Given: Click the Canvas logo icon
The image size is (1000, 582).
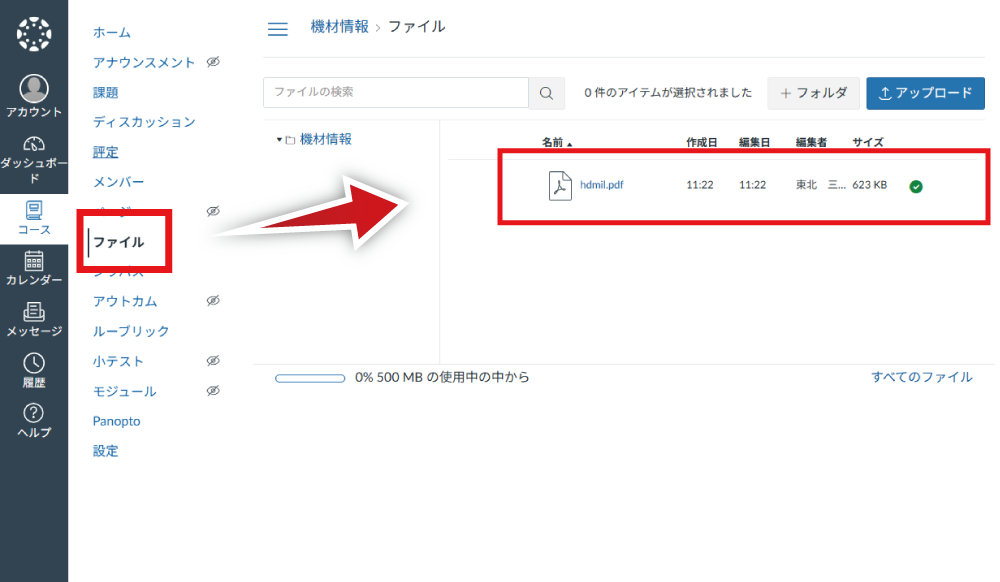Looking at the screenshot, I should coord(34,34).
